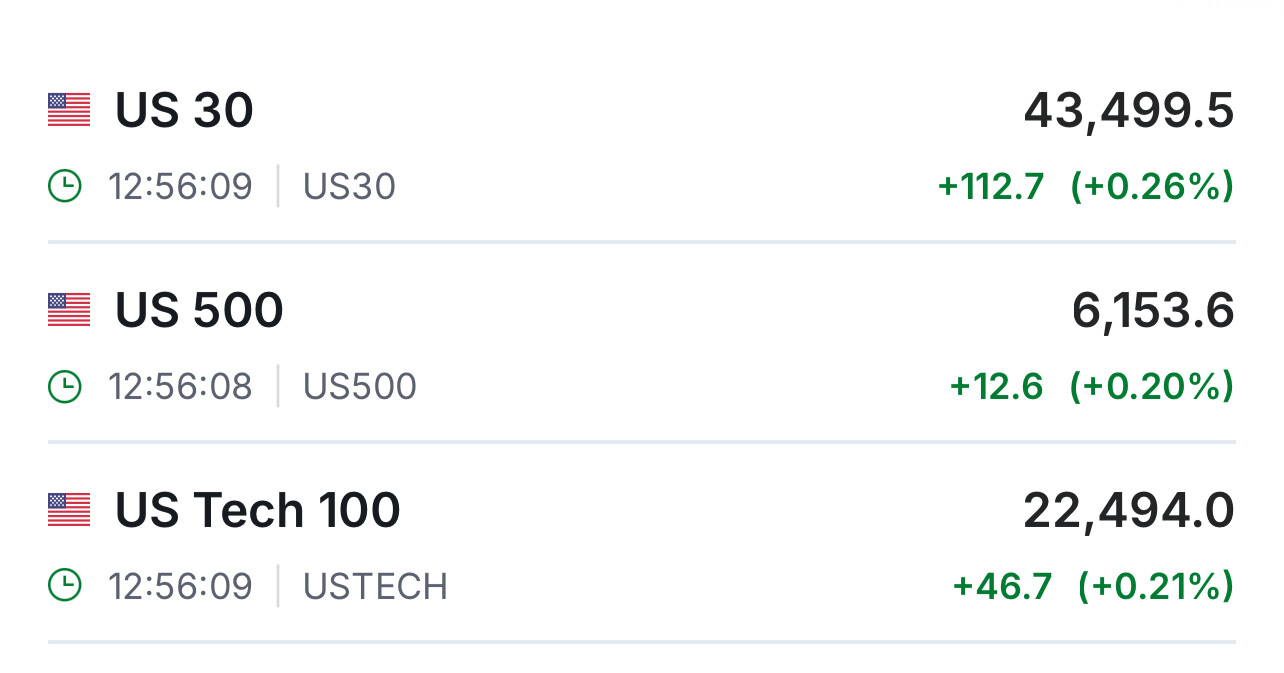
Task: Open the US 500 index name
Action: pos(199,310)
